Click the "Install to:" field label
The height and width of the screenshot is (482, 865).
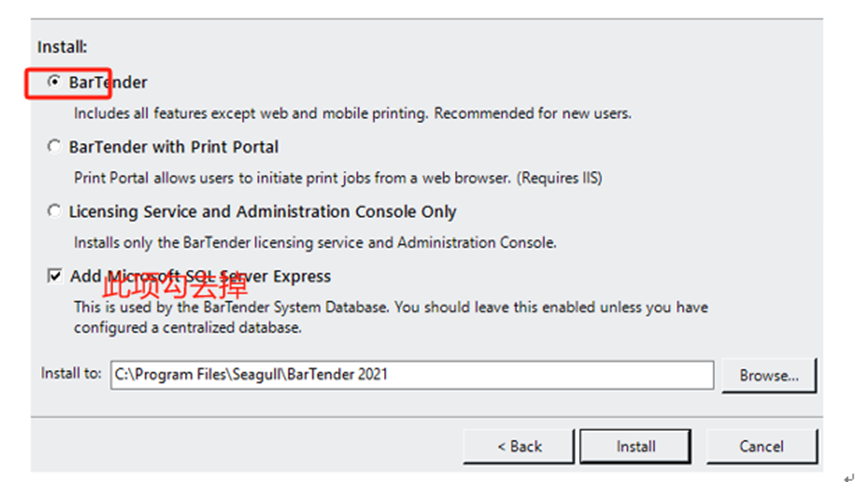click(x=71, y=374)
